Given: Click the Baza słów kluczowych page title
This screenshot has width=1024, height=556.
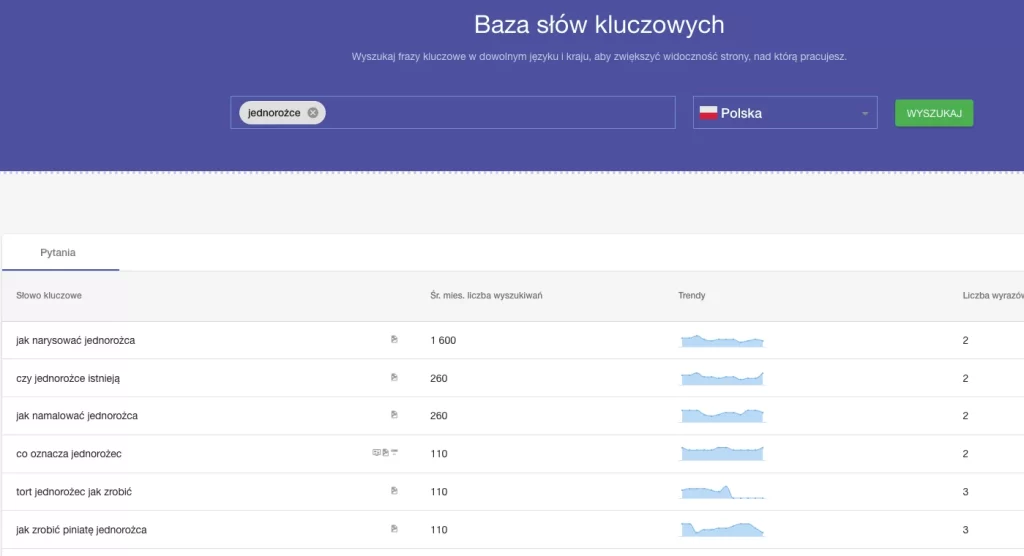Looking at the screenshot, I should (599, 25).
